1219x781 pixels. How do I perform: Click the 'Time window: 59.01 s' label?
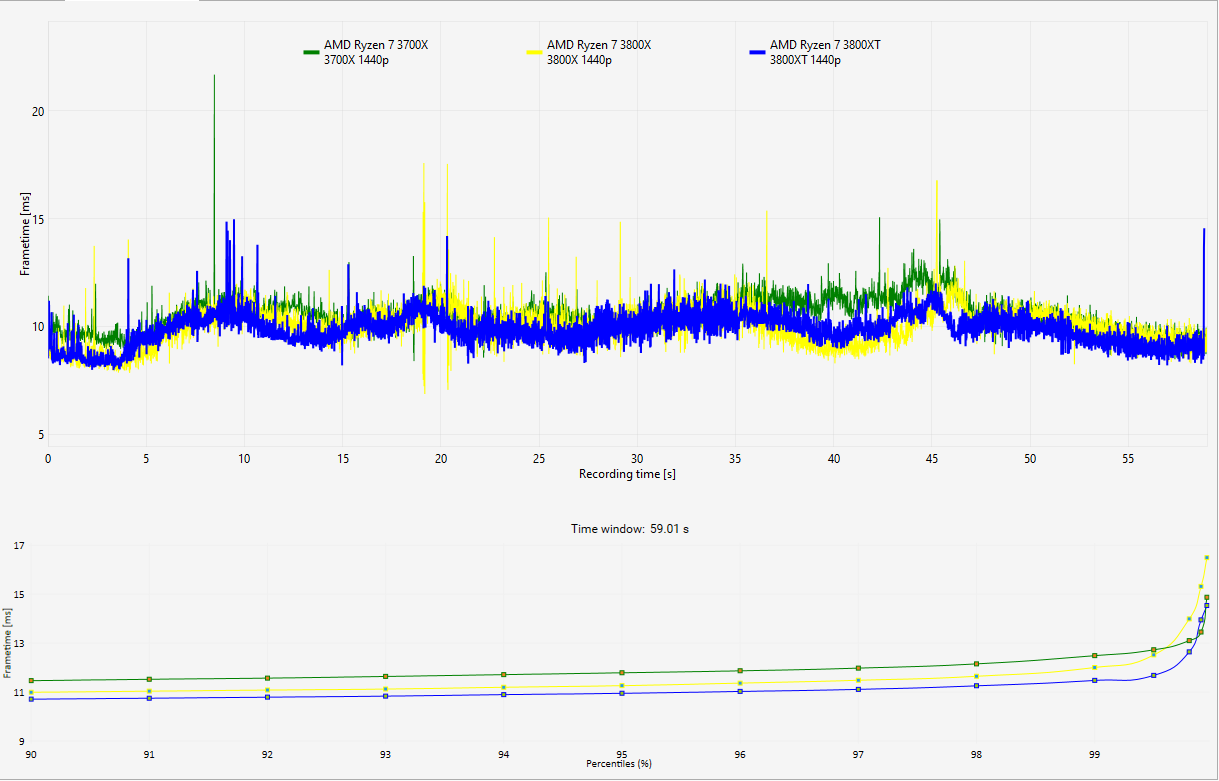[629, 529]
